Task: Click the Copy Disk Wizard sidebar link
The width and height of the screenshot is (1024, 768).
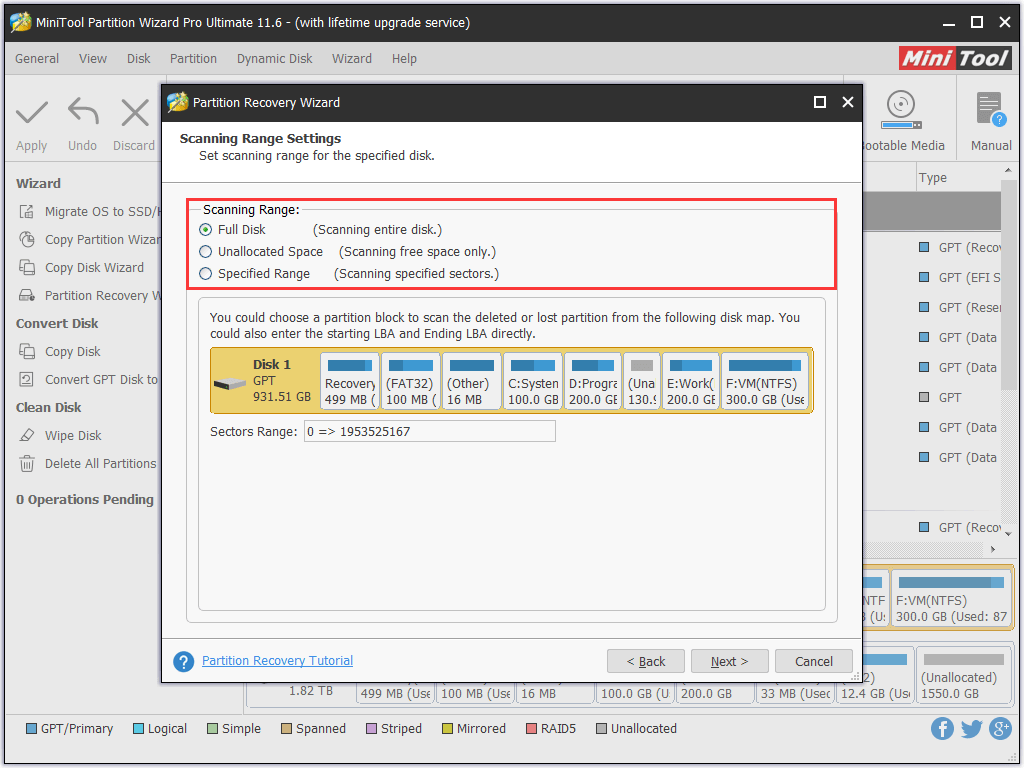Action: pyautogui.click(x=94, y=268)
